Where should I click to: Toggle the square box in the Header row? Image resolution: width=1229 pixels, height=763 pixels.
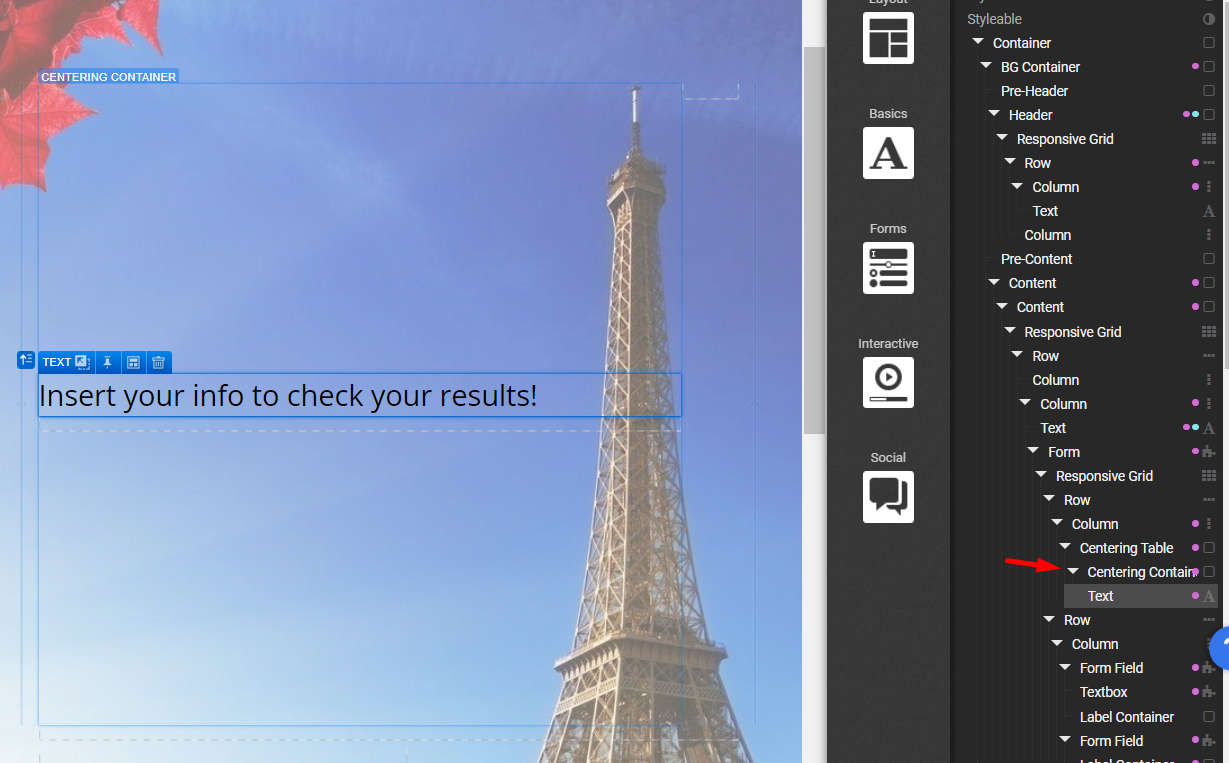pos(1209,115)
